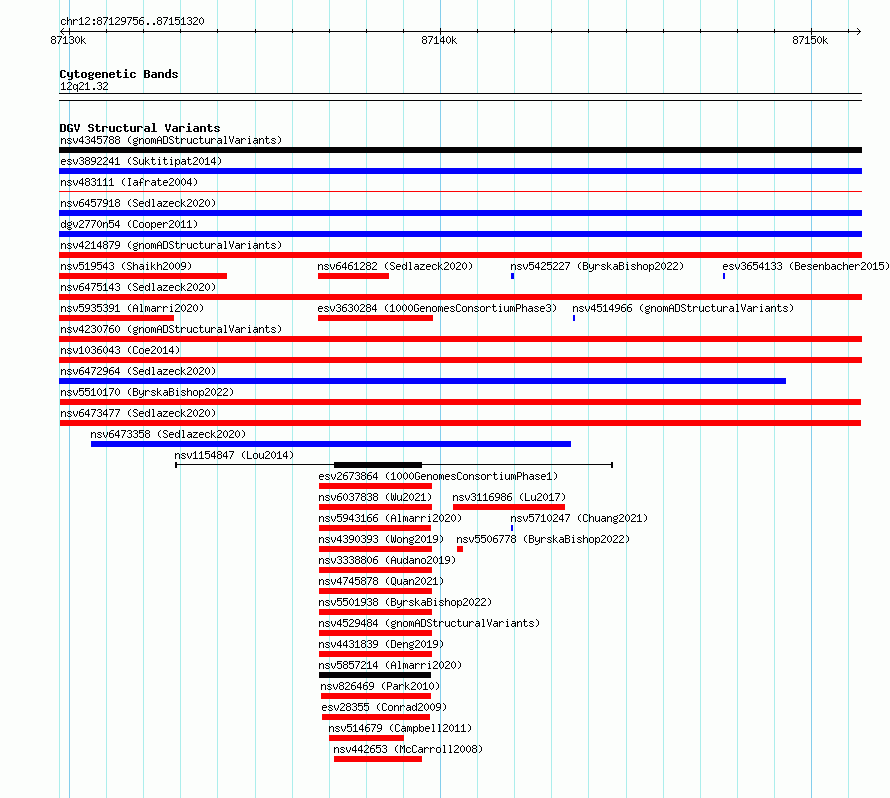Click small red marker under nsv5506778

(460, 549)
